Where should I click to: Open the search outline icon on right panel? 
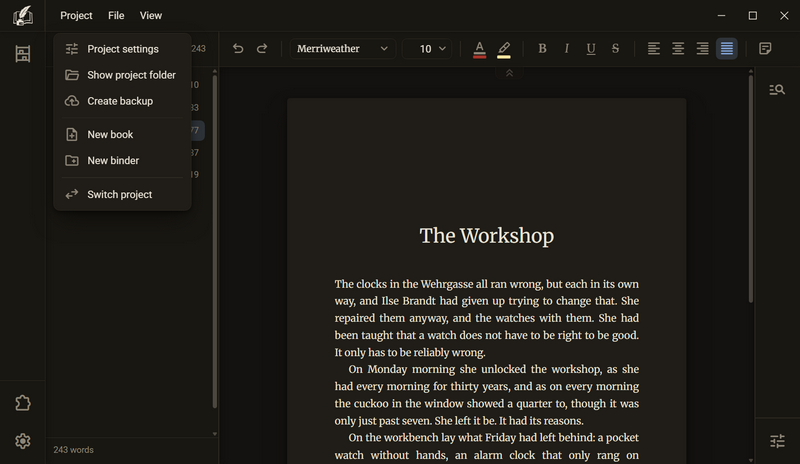click(777, 90)
